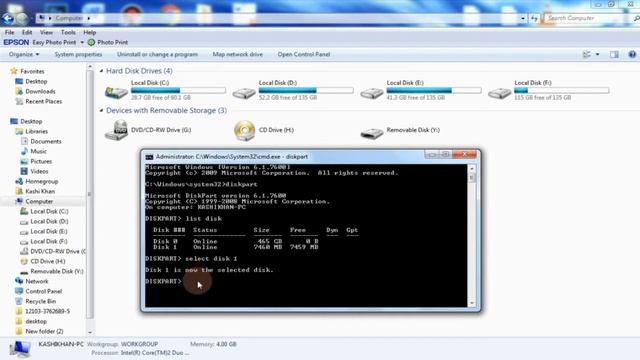
Task: Open the Local Disk (D:) drive icon
Action: click(244, 93)
